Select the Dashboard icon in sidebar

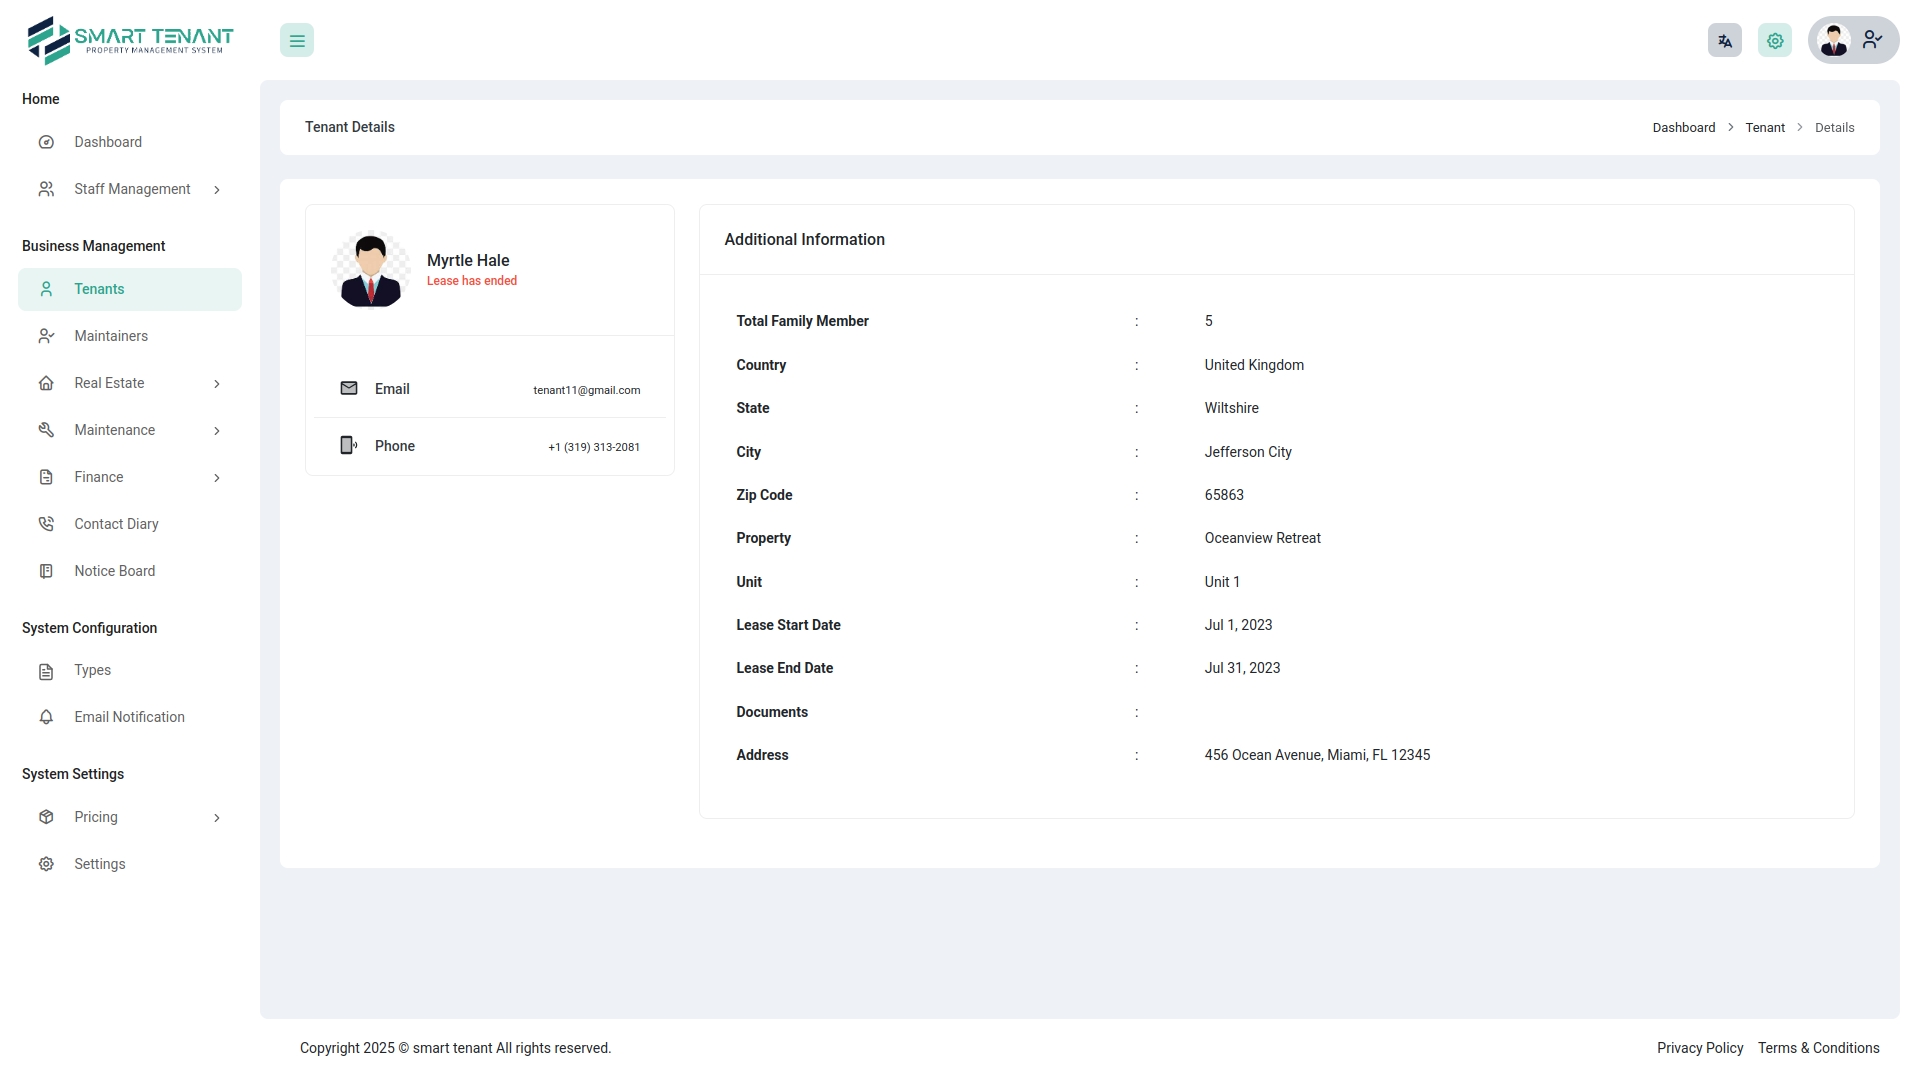[x=46, y=142]
